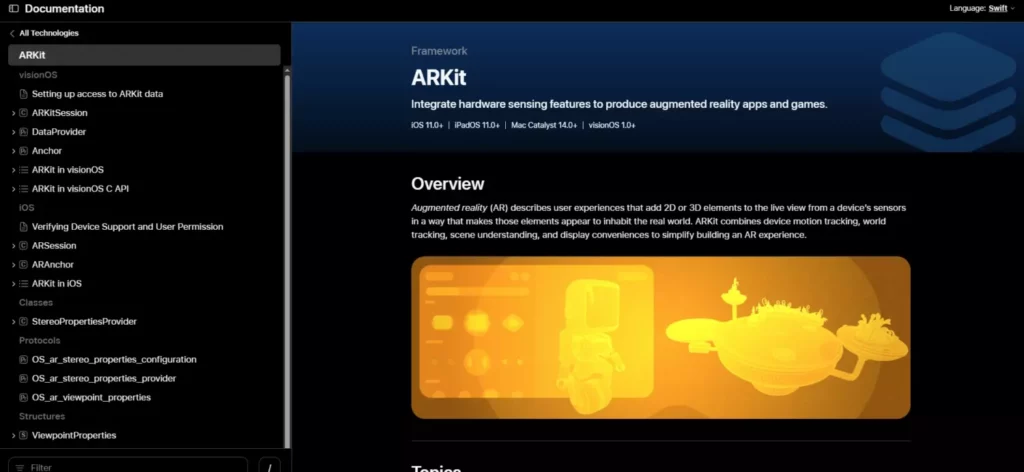Expand ARKit in iOS node
This screenshot has height=472, width=1024.
click(14, 283)
